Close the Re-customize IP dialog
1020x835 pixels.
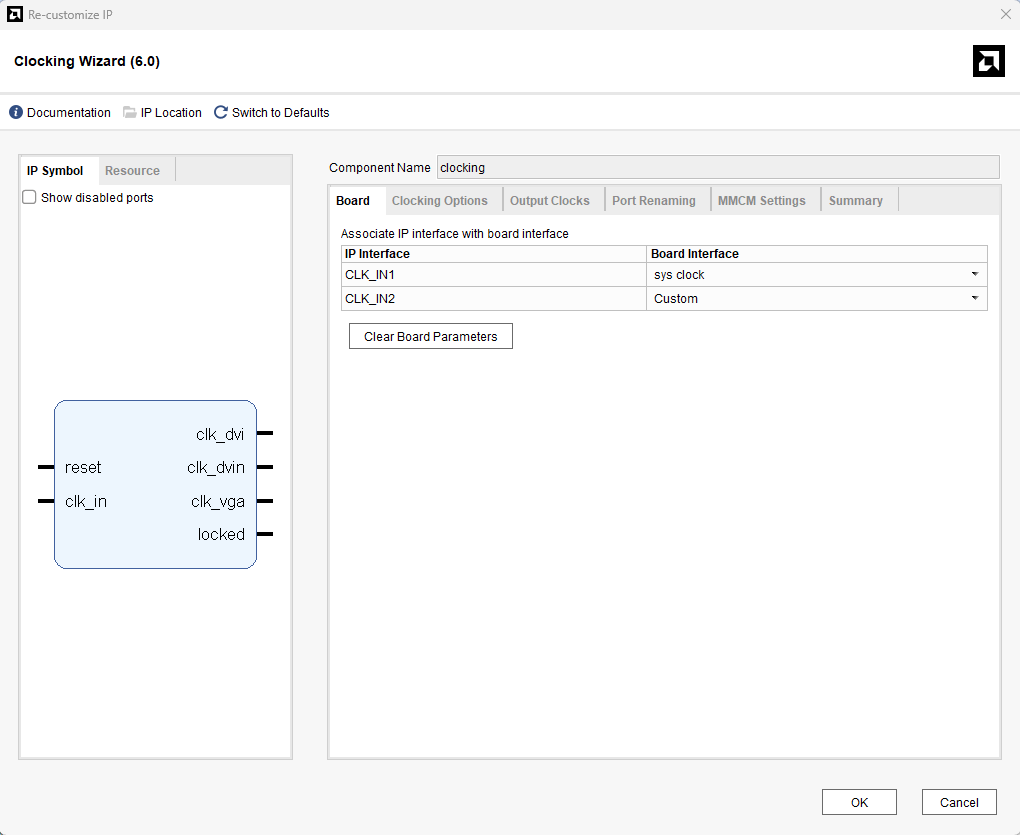[1005, 14]
